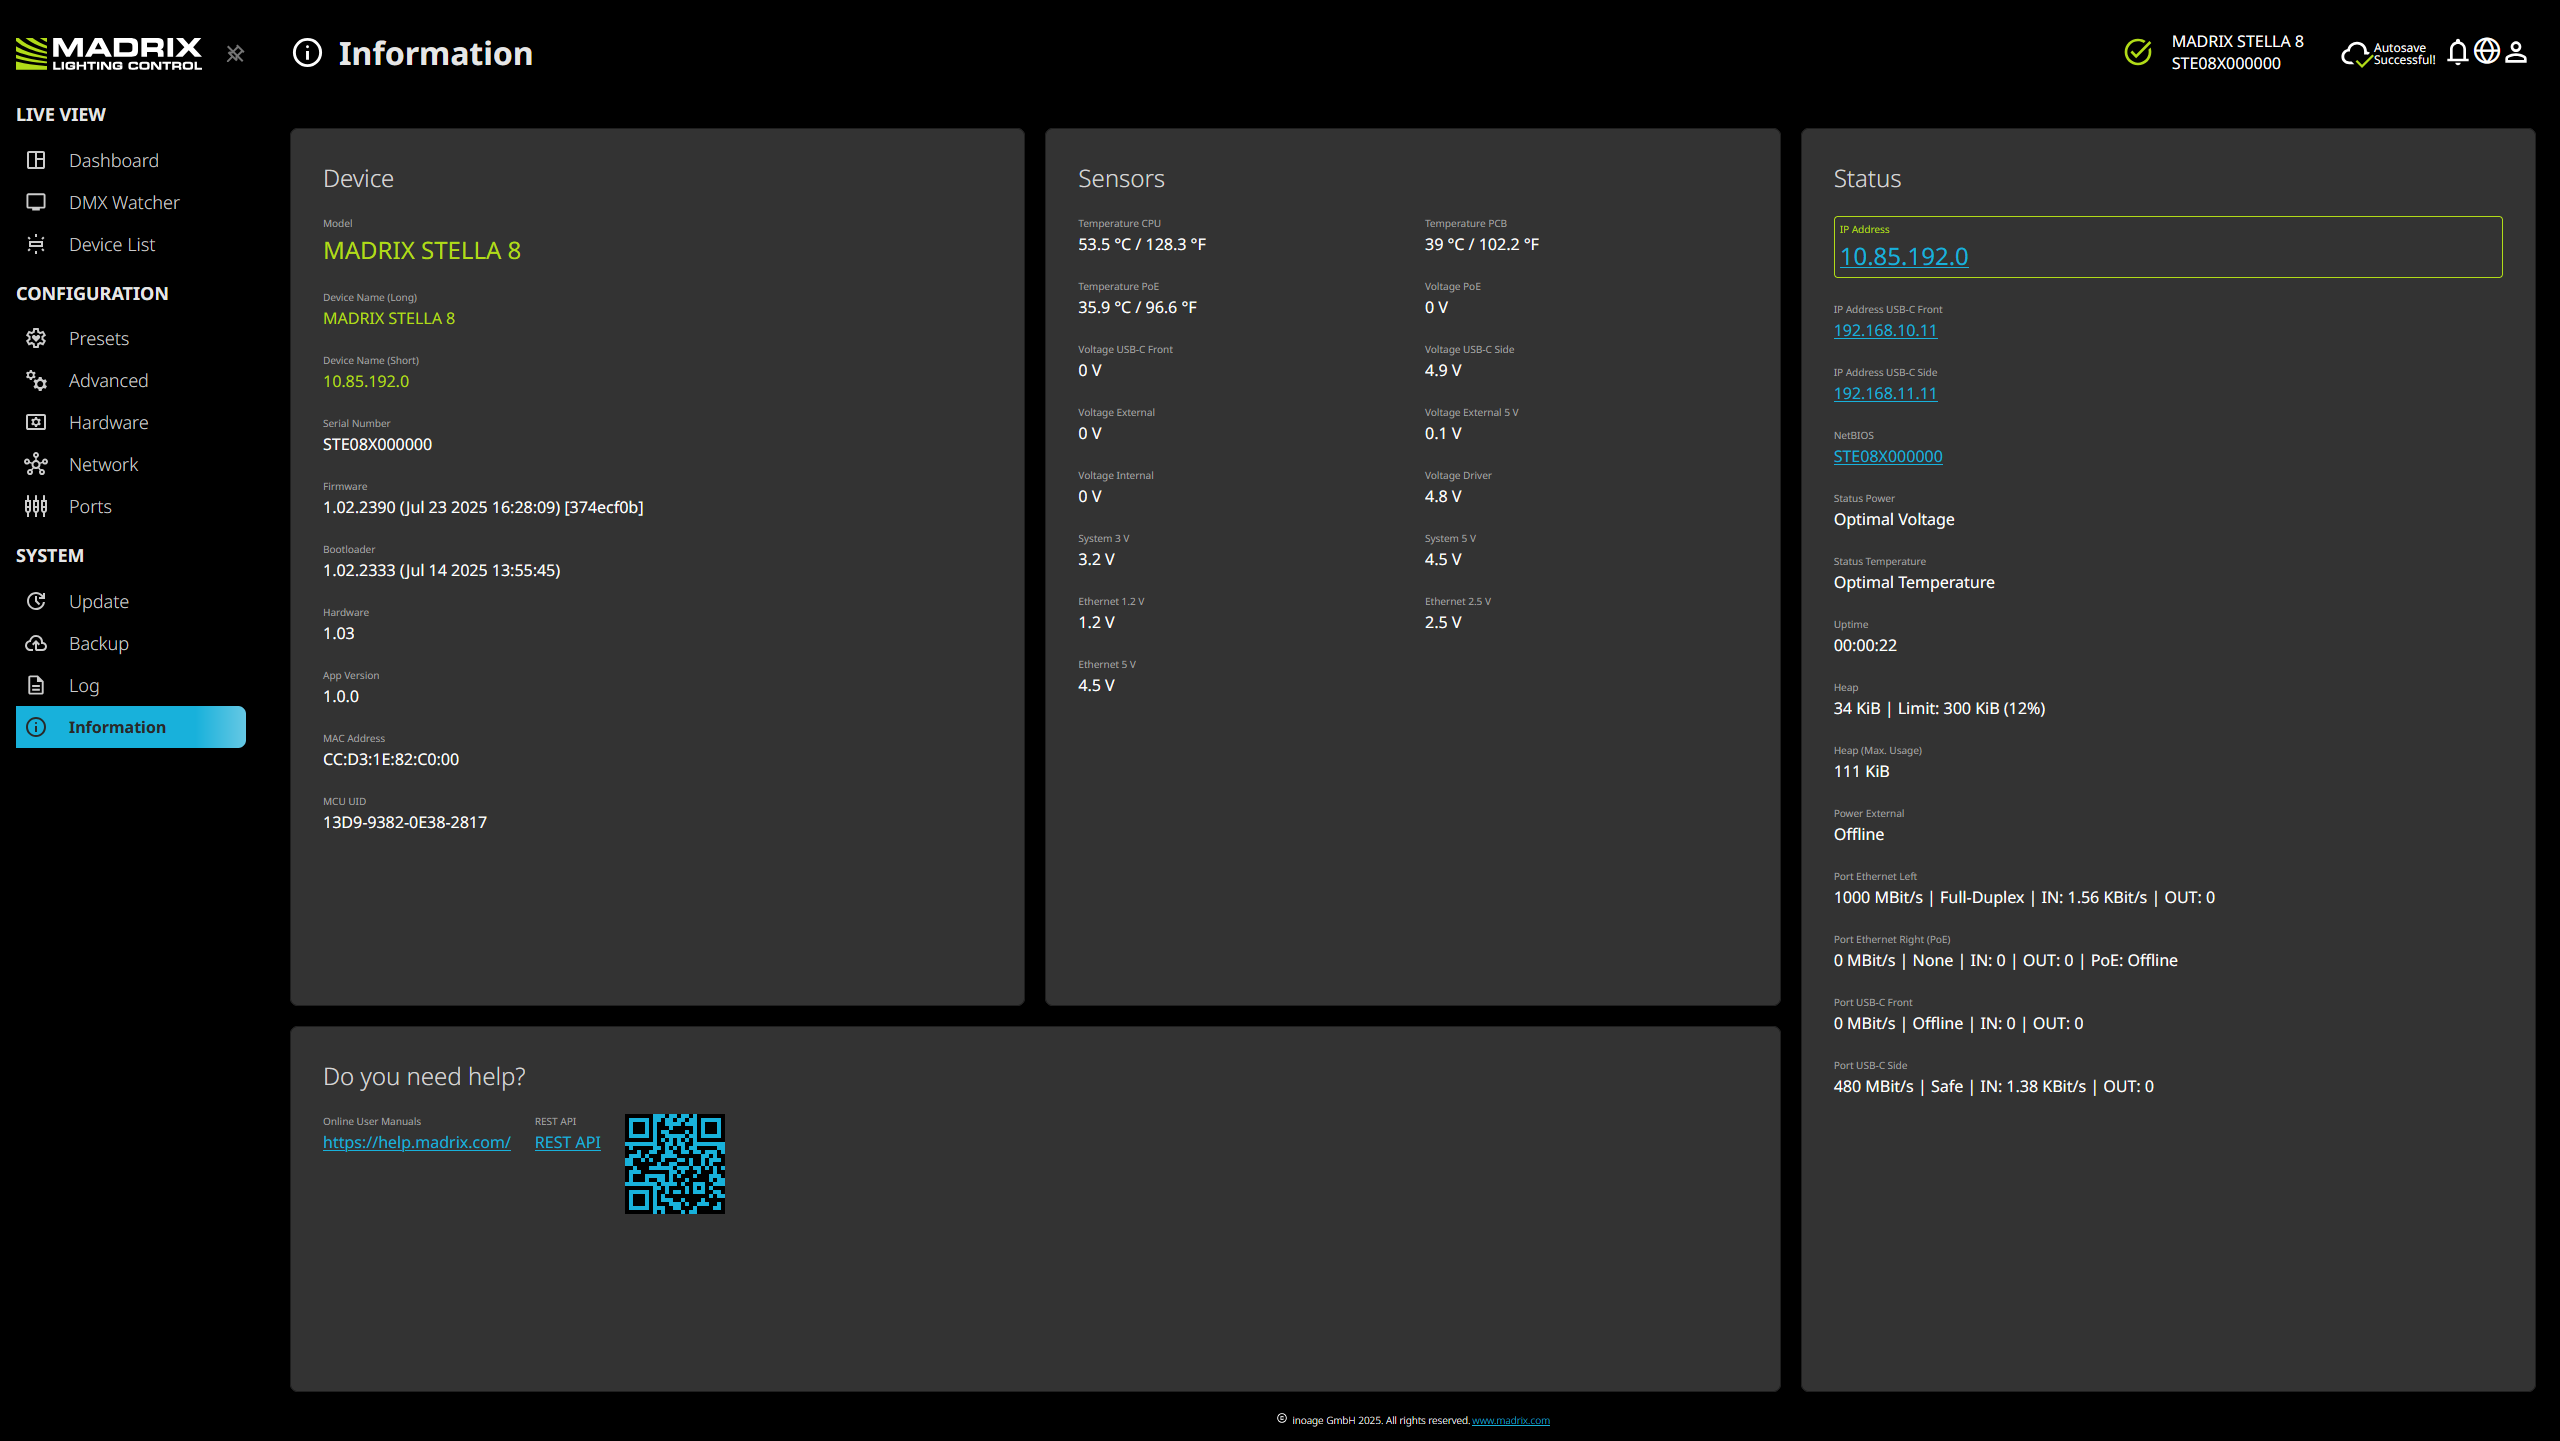Click header device name MADRIX STELLA 8
Viewport: 2560px width, 1441px height.
(x=2237, y=41)
